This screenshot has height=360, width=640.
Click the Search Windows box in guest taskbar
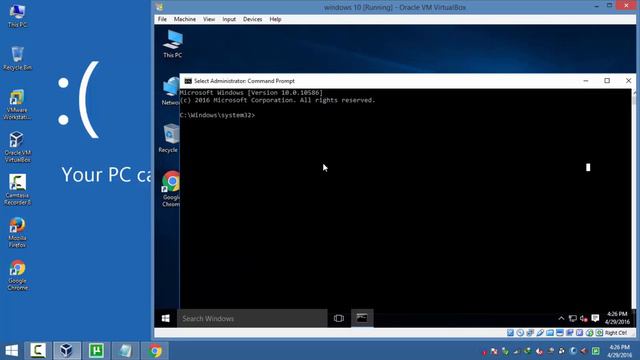[252, 318]
